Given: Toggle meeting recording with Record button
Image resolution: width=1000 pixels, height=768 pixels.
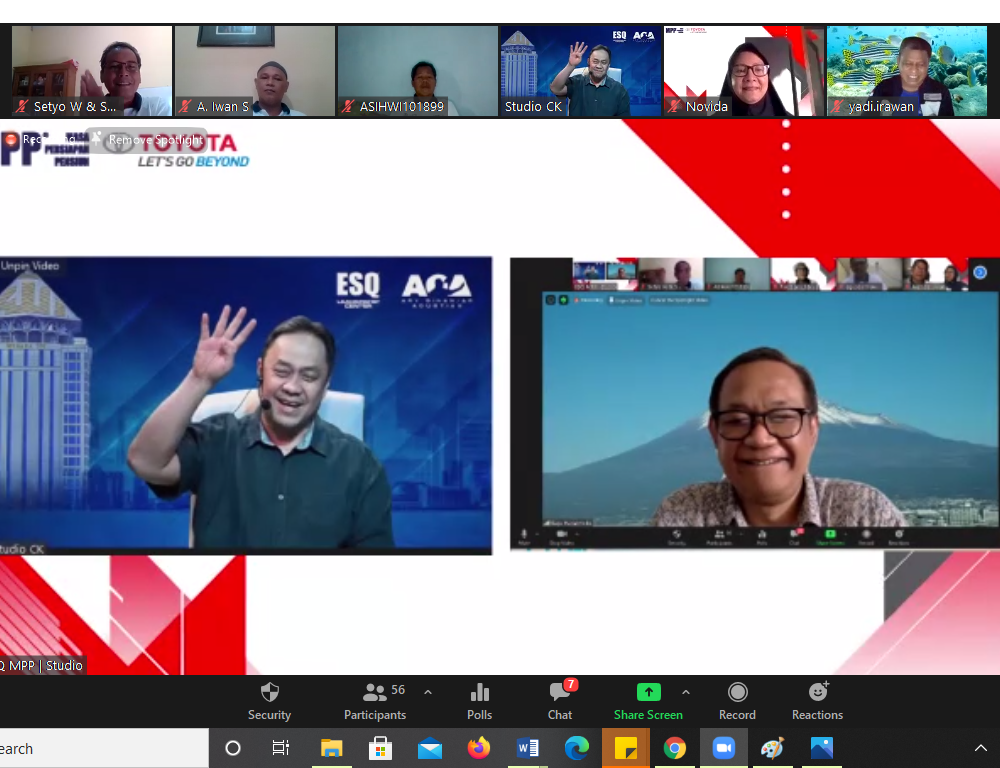Looking at the screenshot, I should click(737, 701).
